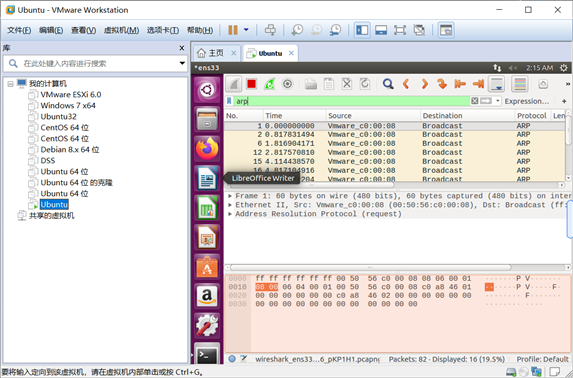Launch LibreOffice Impress from dock
This screenshot has height=378, width=573.
[207, 237]
